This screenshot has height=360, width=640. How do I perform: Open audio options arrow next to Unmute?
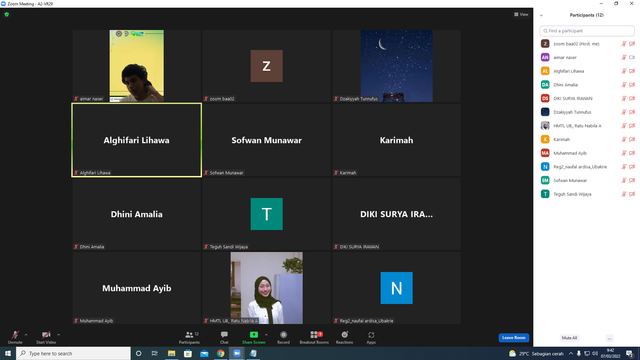tap(26, 335)
